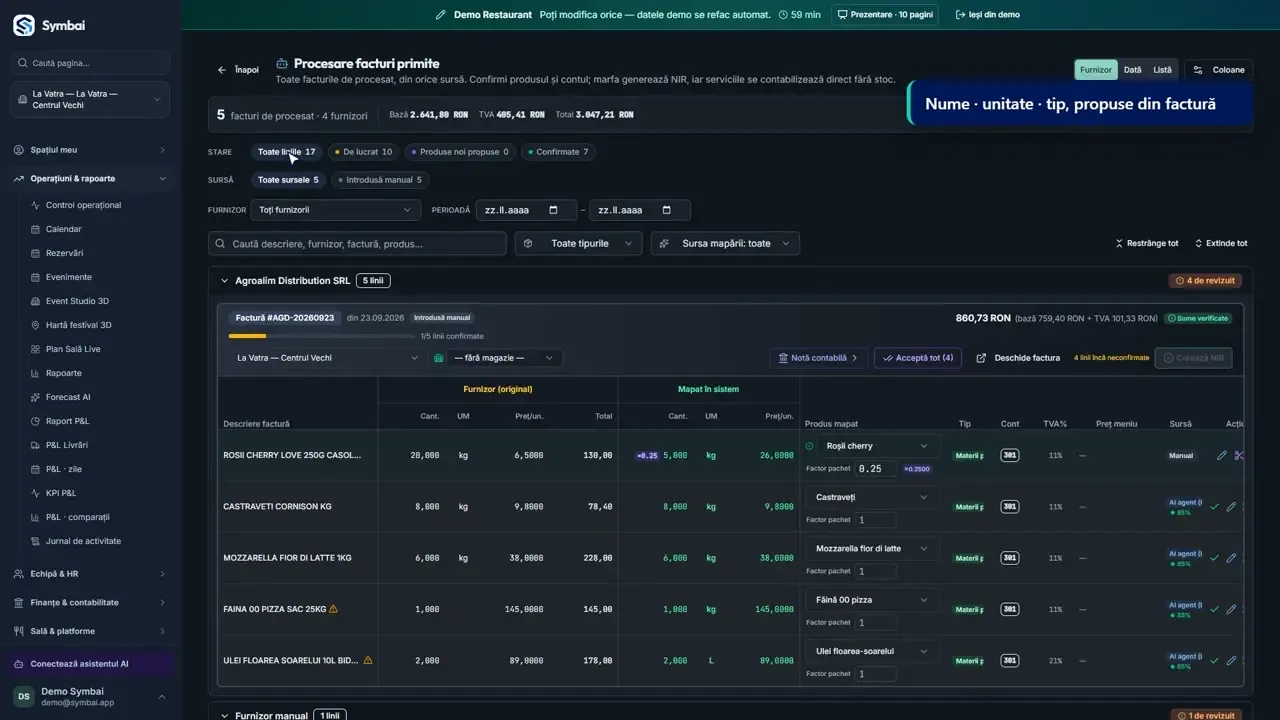Screen dimensions: 1280x720
Task: Click the scissors icon on Roșii cherry row
Action: (1239, 455)
